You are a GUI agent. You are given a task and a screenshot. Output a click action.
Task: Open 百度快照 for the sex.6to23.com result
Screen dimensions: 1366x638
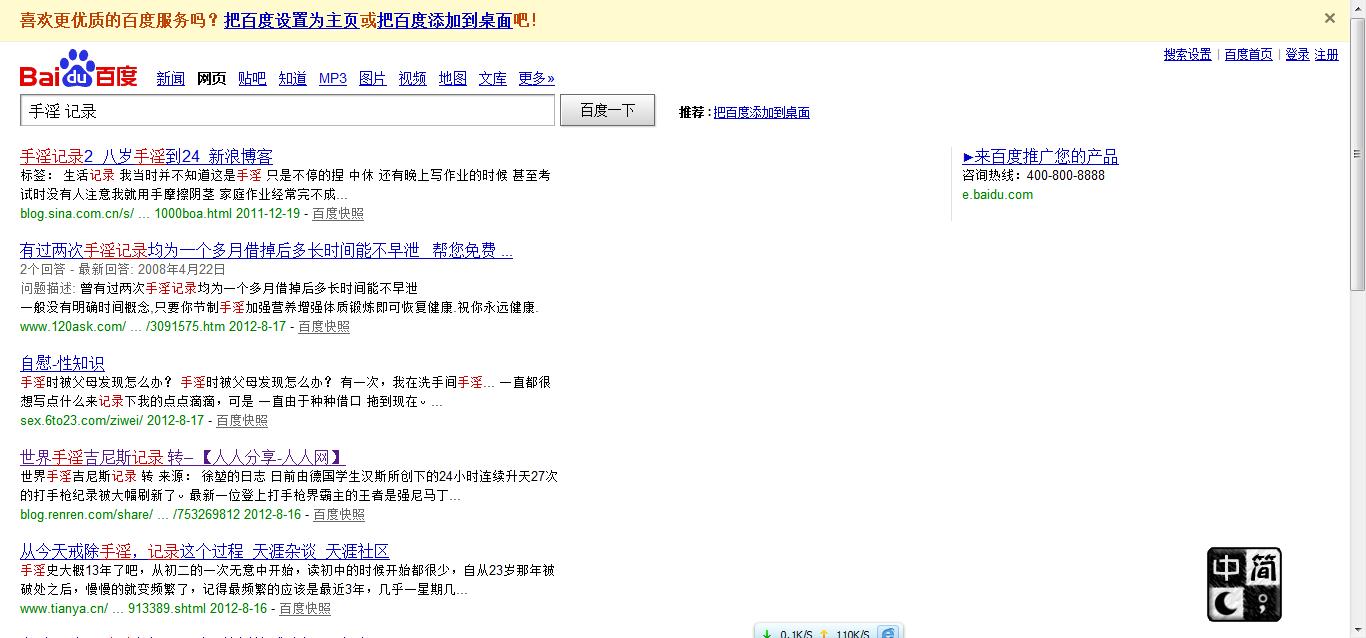[242, 421]
